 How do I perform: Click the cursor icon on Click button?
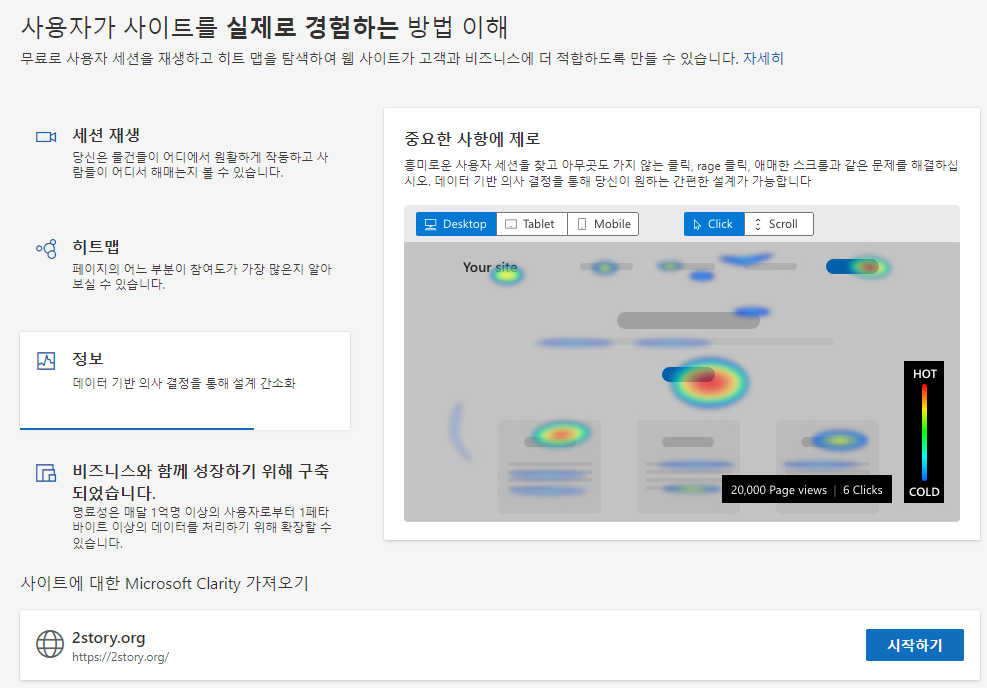click(x=698, y=223)
